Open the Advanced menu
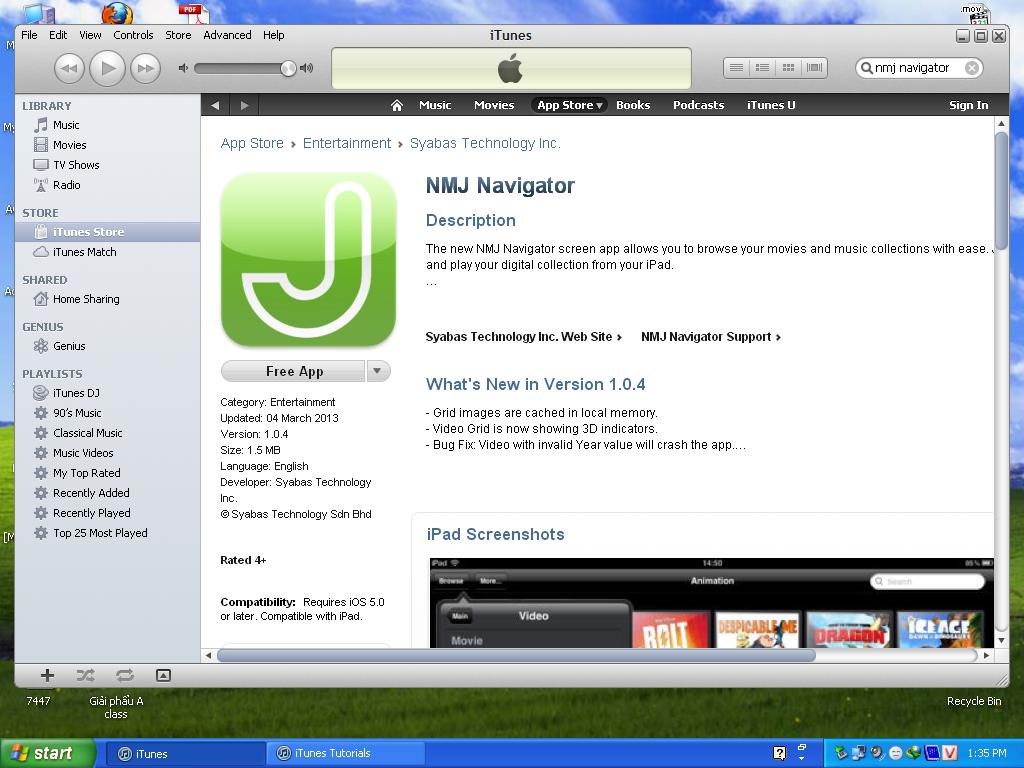1024x768 pixels. (x=227, y=35)
